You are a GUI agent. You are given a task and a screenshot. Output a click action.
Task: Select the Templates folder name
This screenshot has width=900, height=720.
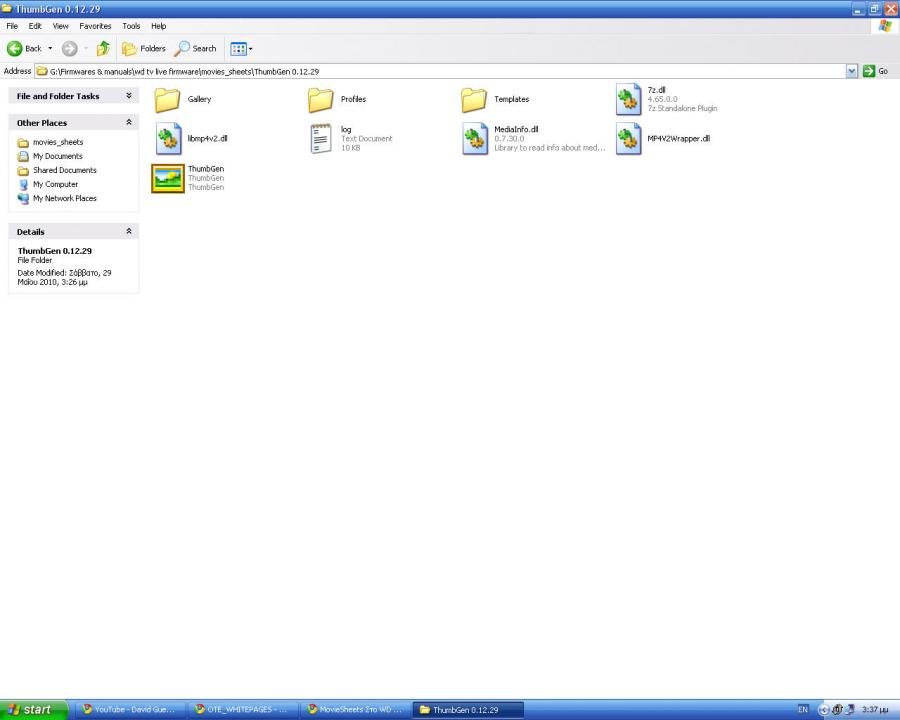511,99
